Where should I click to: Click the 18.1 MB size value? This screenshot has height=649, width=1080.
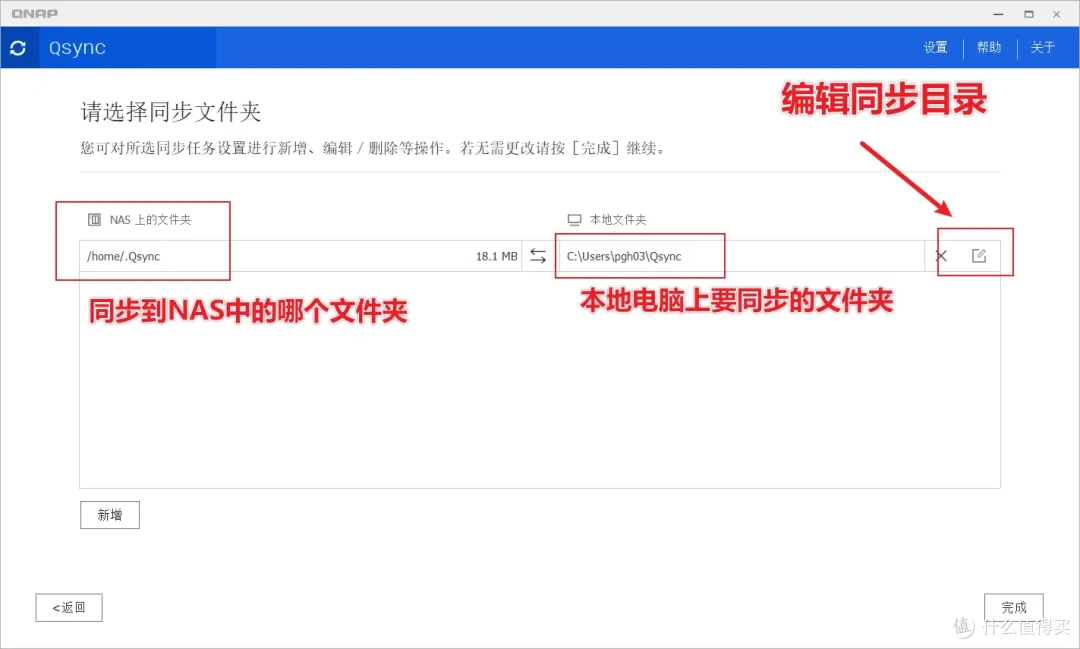(497, 256)
